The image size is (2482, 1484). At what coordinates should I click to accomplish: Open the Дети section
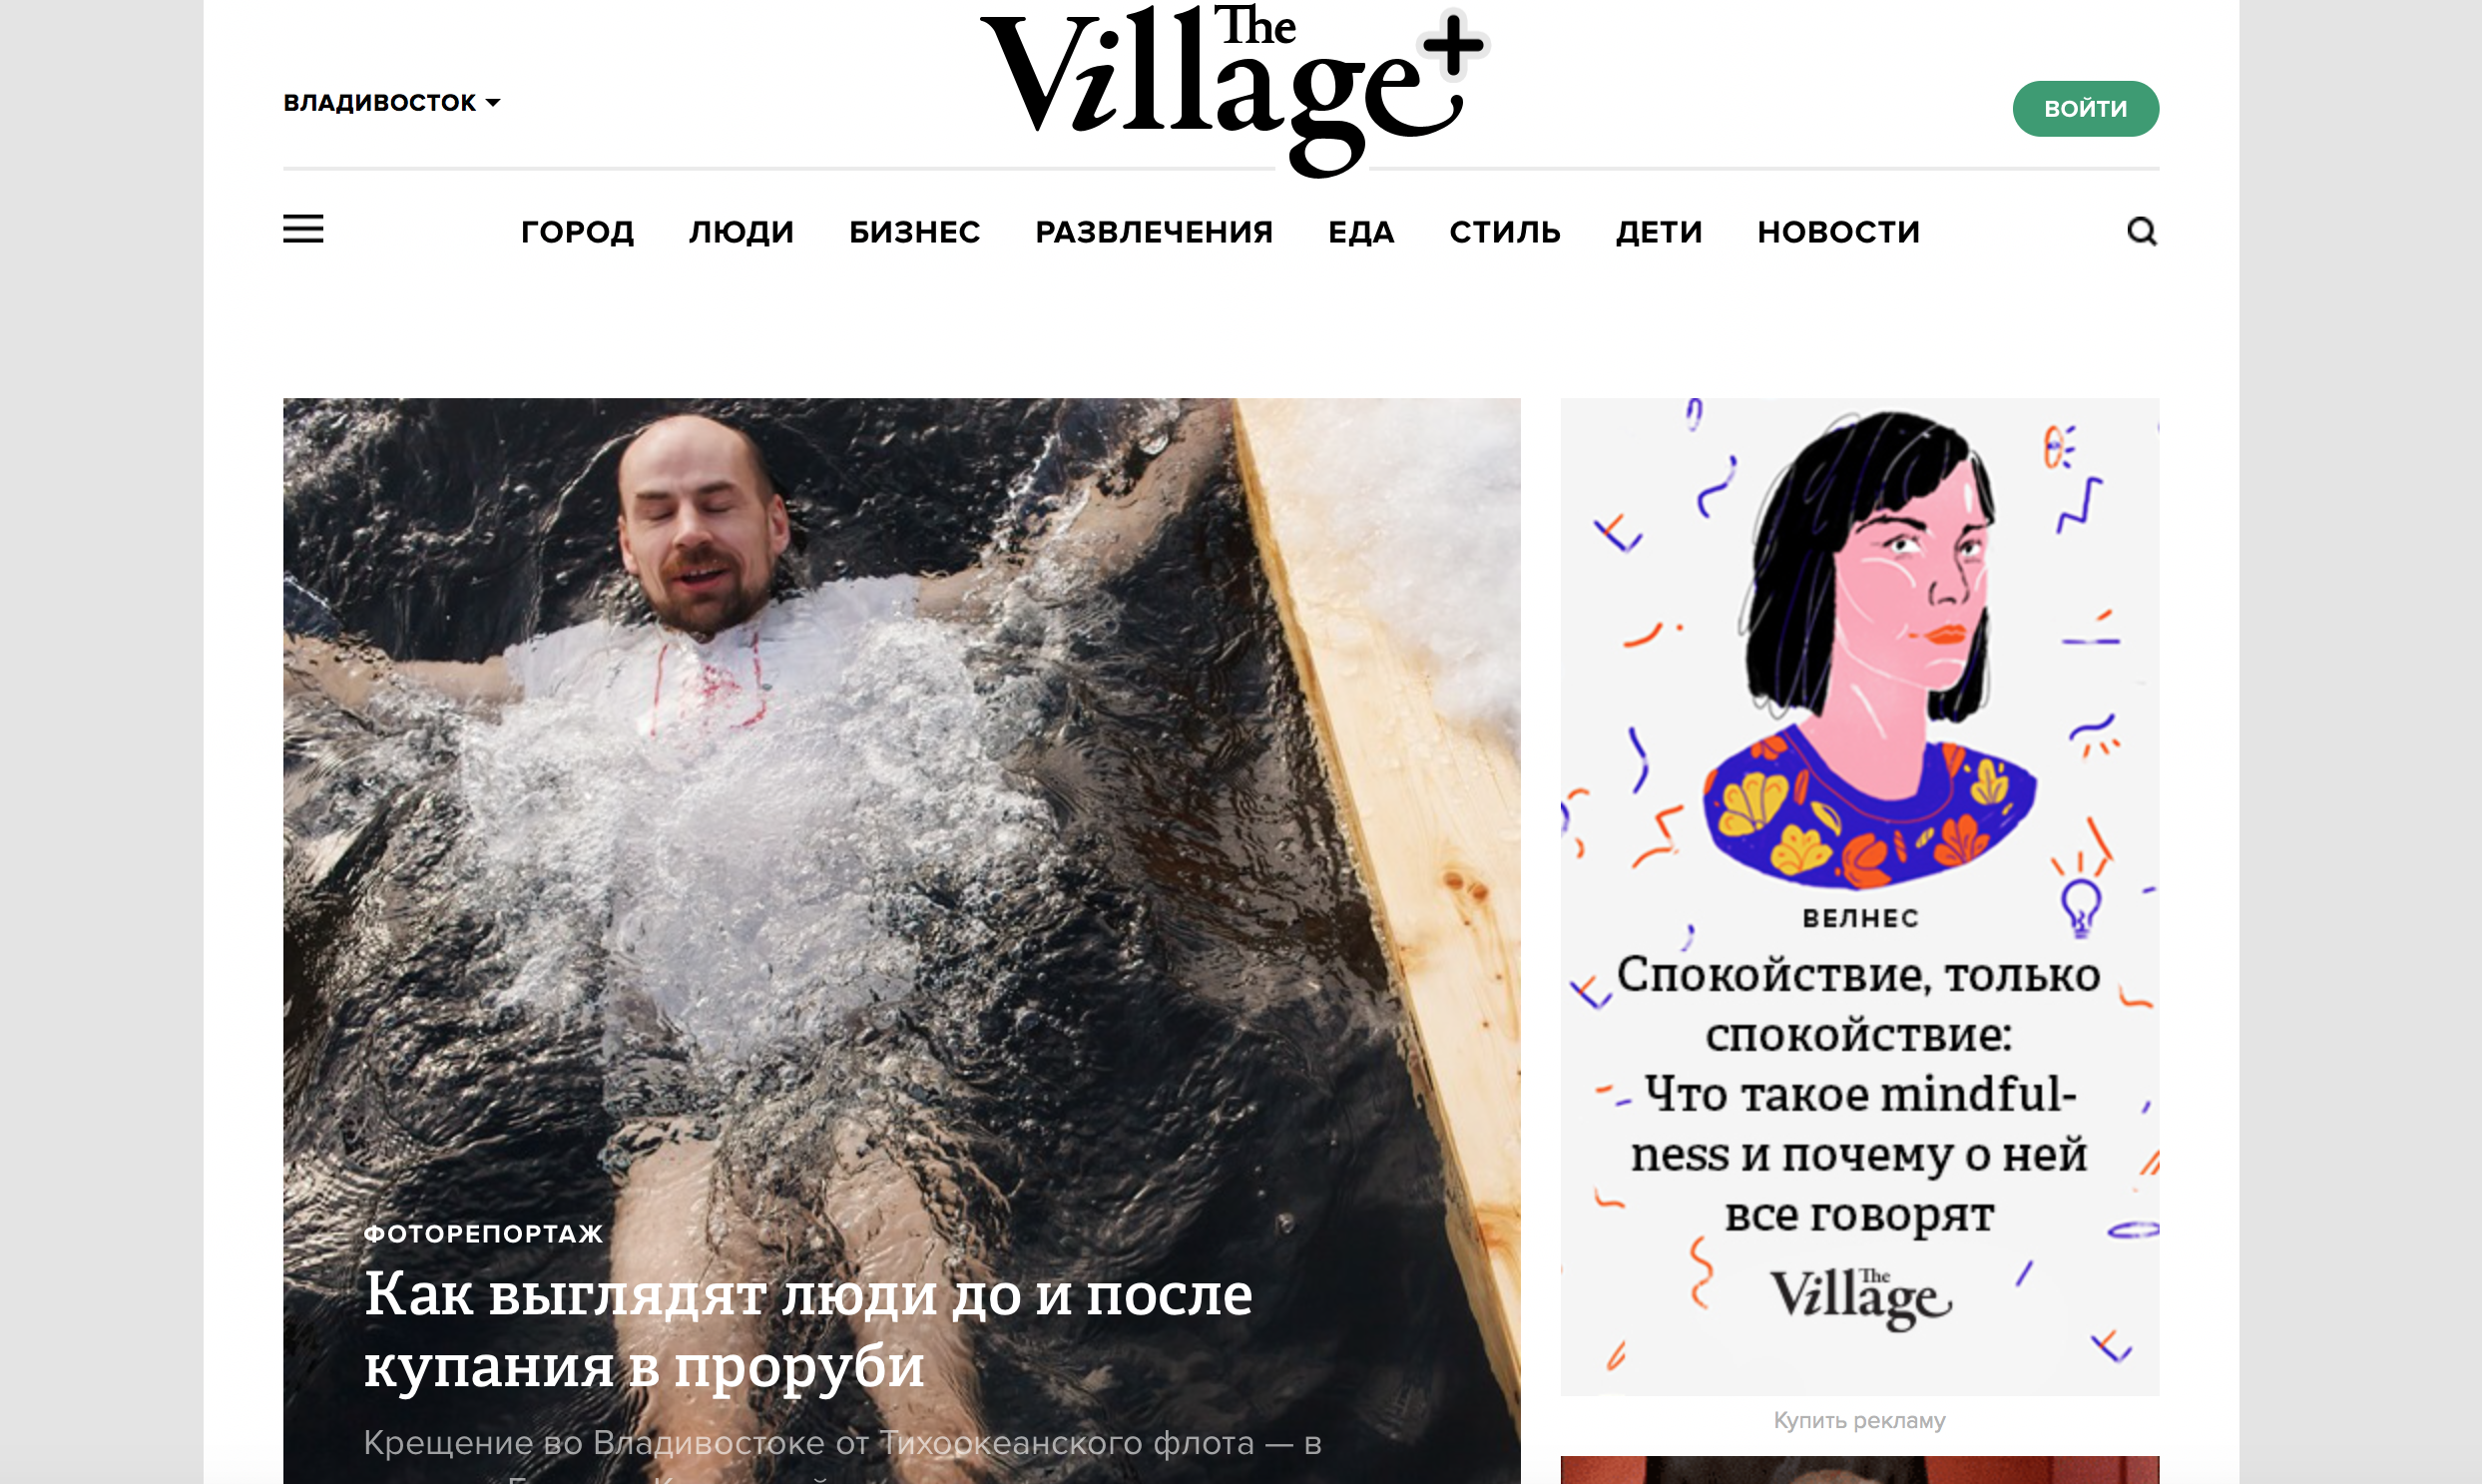[x=1658, y=232]
